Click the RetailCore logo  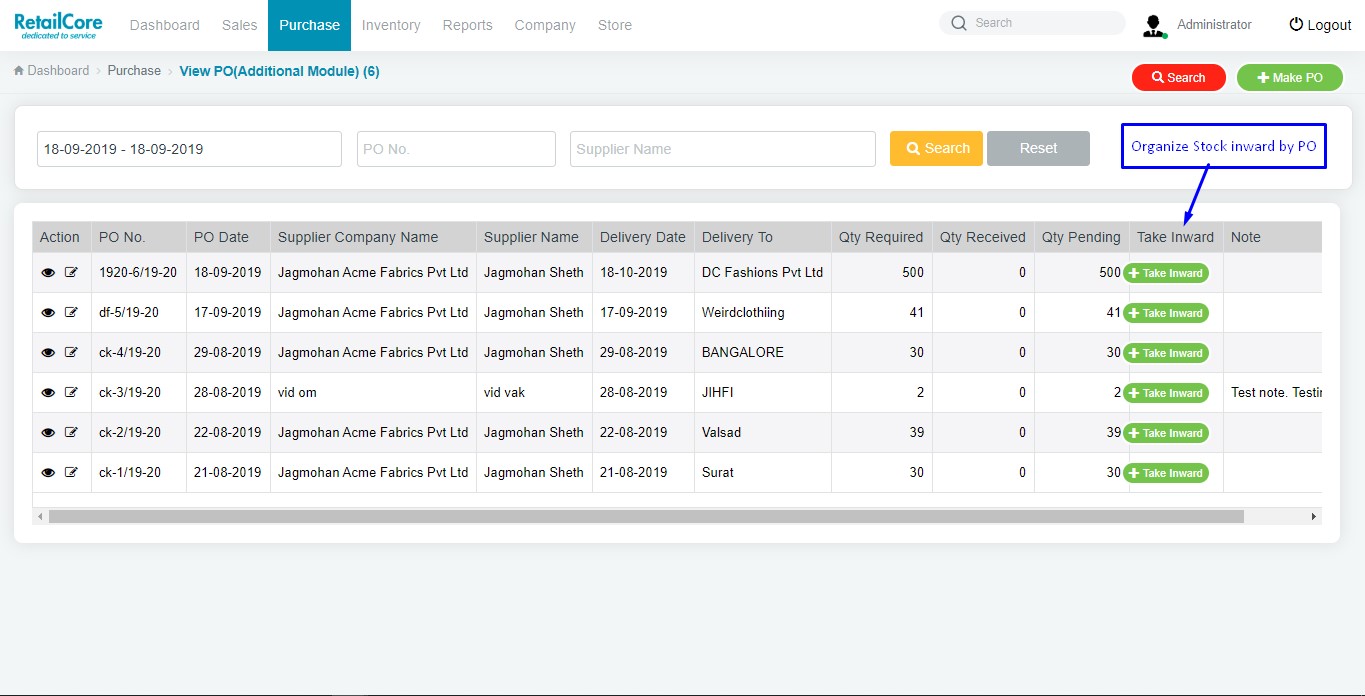tap(58, 25)
